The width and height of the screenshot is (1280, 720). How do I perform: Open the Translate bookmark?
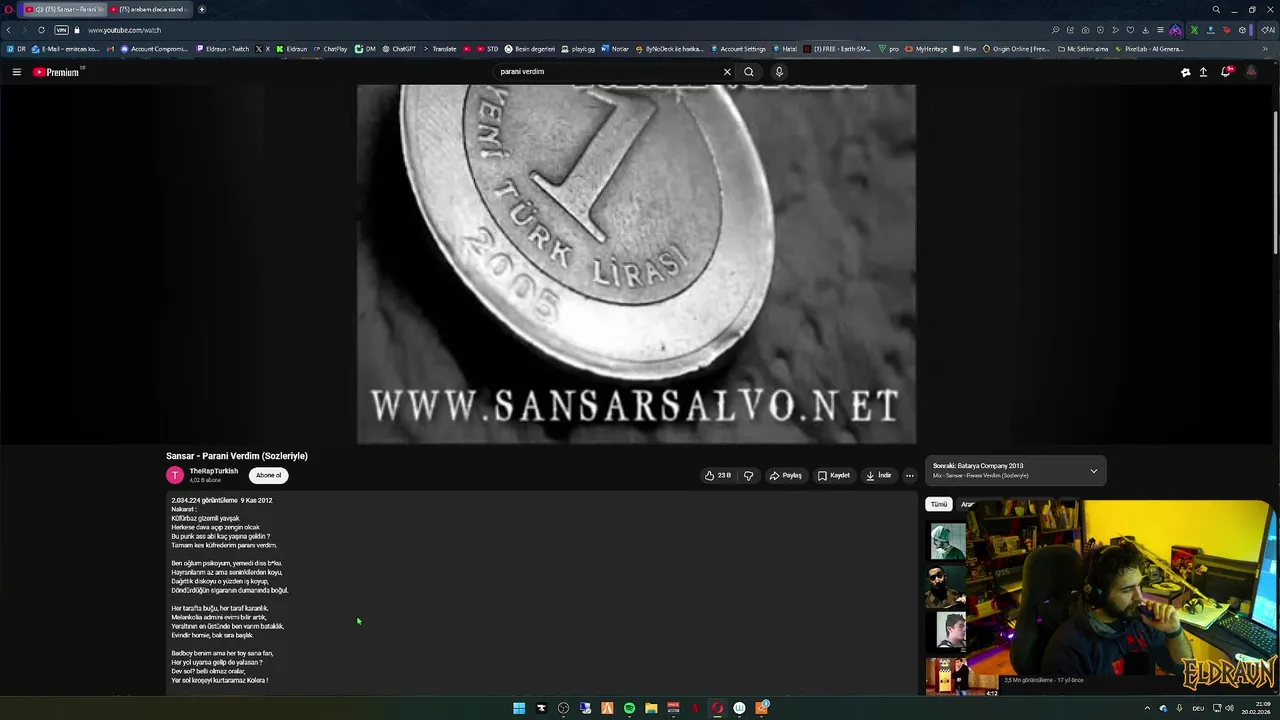(439, 48)
